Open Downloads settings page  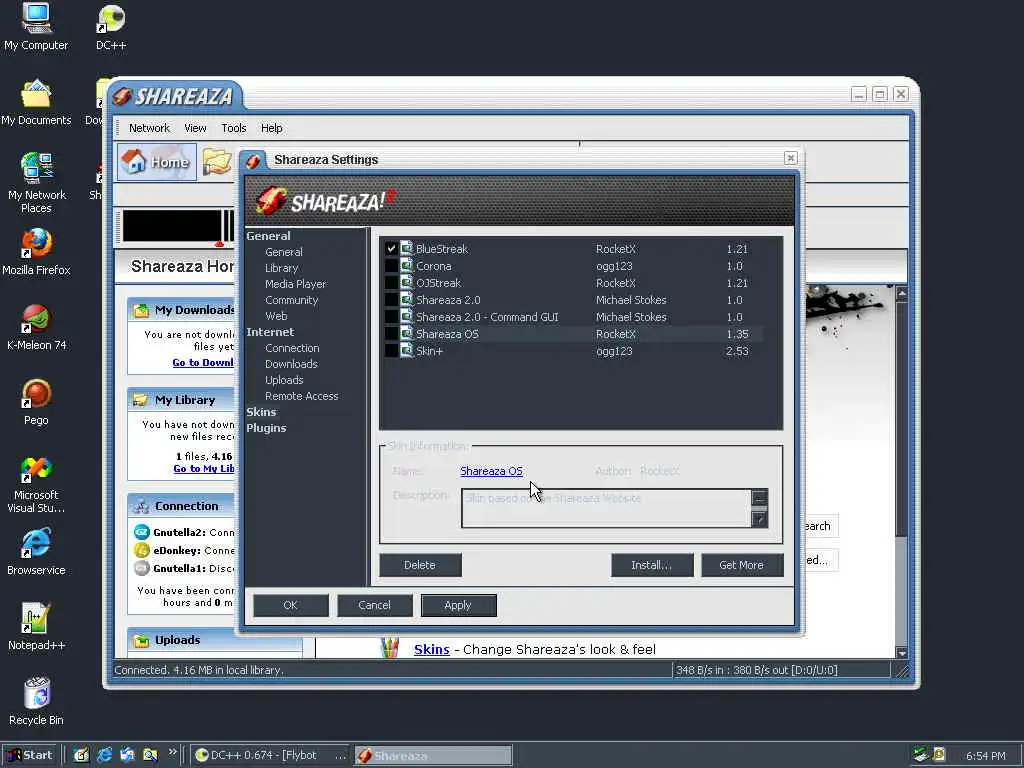(x=291, y=364)
